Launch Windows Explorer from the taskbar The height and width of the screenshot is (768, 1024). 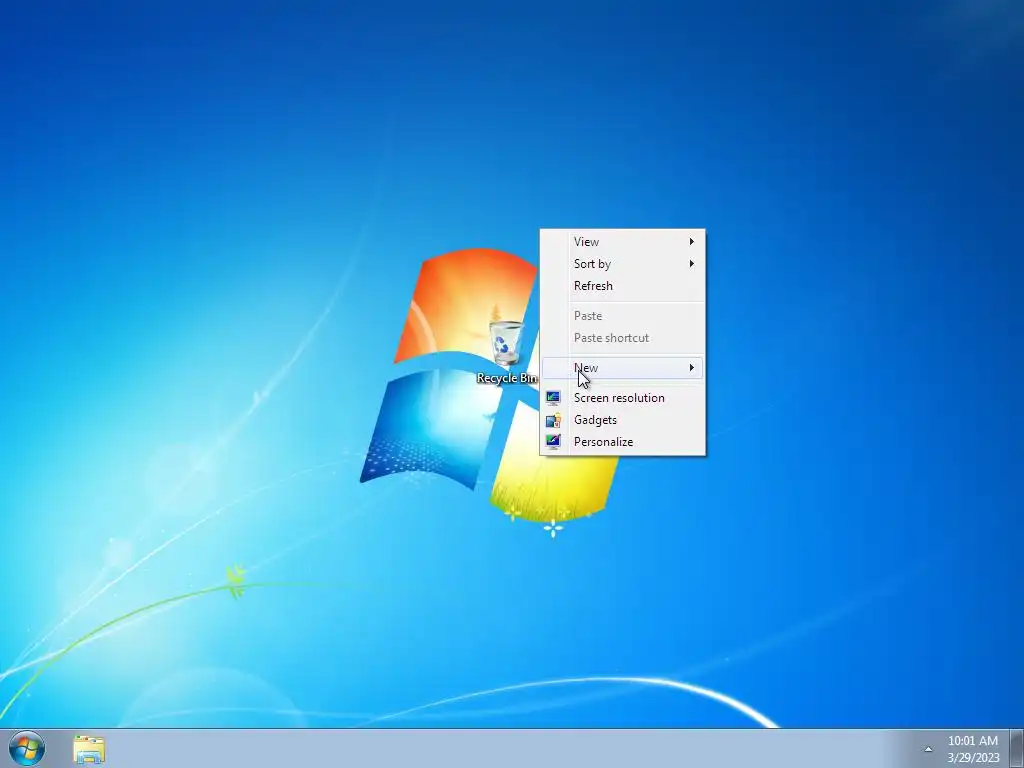click(x=89, y=749)
